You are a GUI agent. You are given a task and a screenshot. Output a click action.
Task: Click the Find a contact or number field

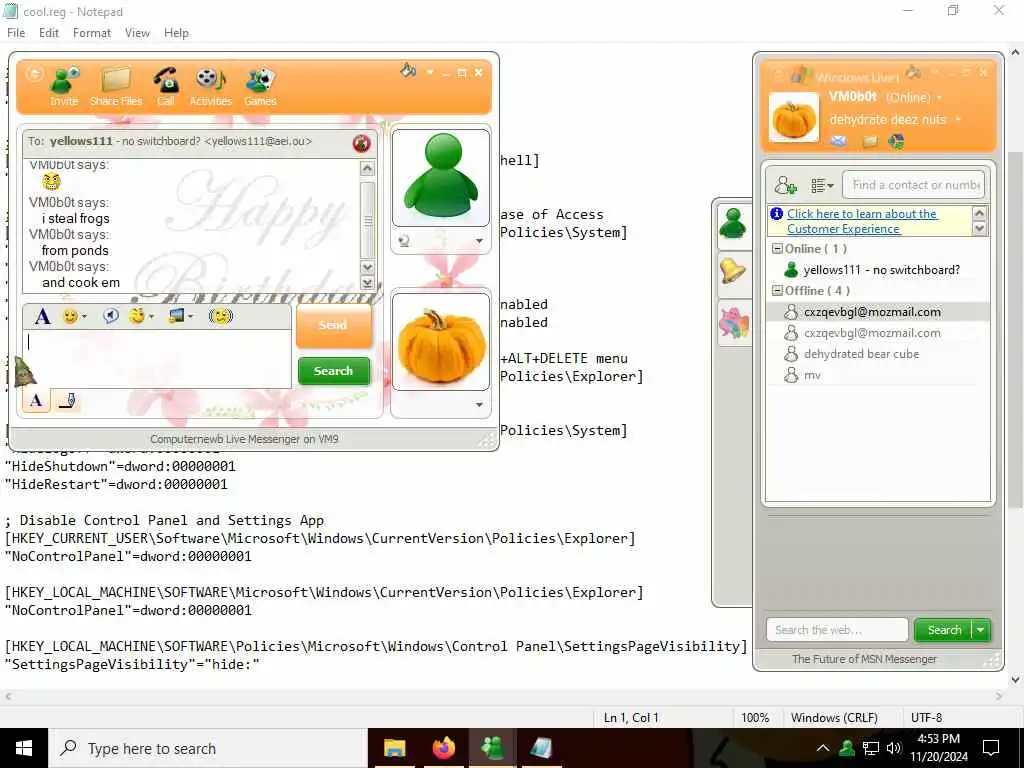click(914, 185)
